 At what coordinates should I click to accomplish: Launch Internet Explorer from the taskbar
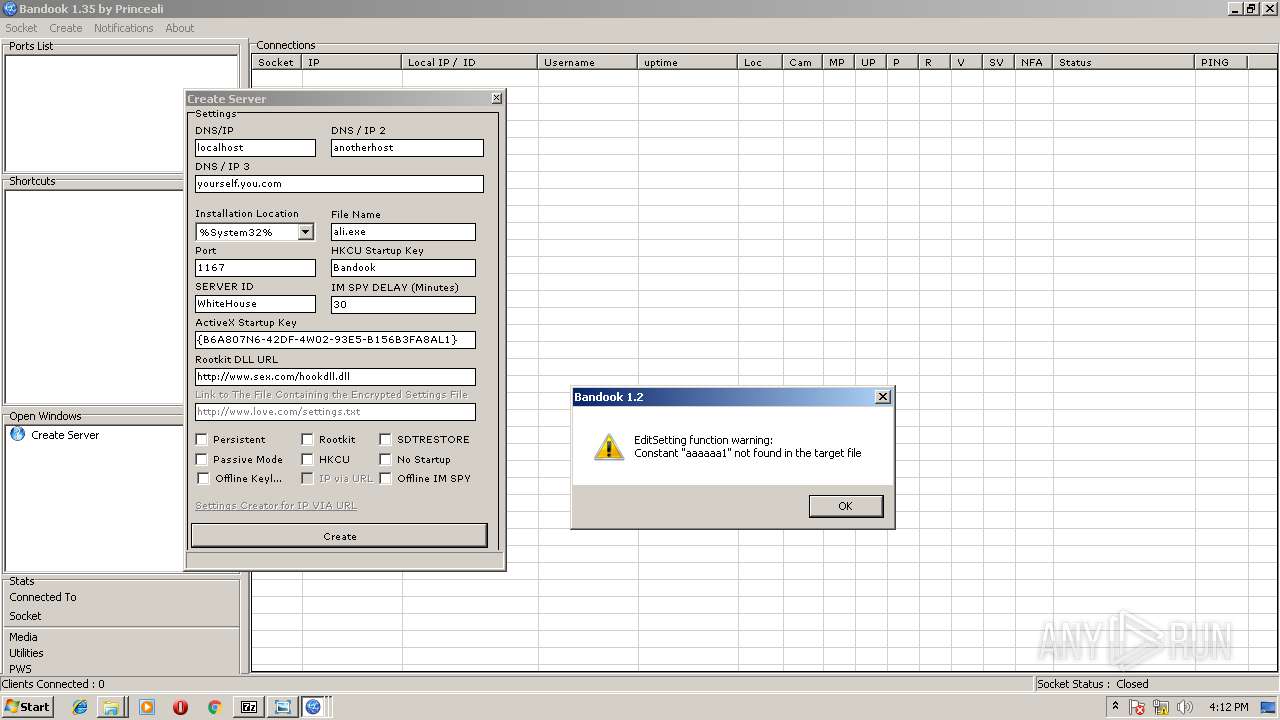[x=80, y=707]
